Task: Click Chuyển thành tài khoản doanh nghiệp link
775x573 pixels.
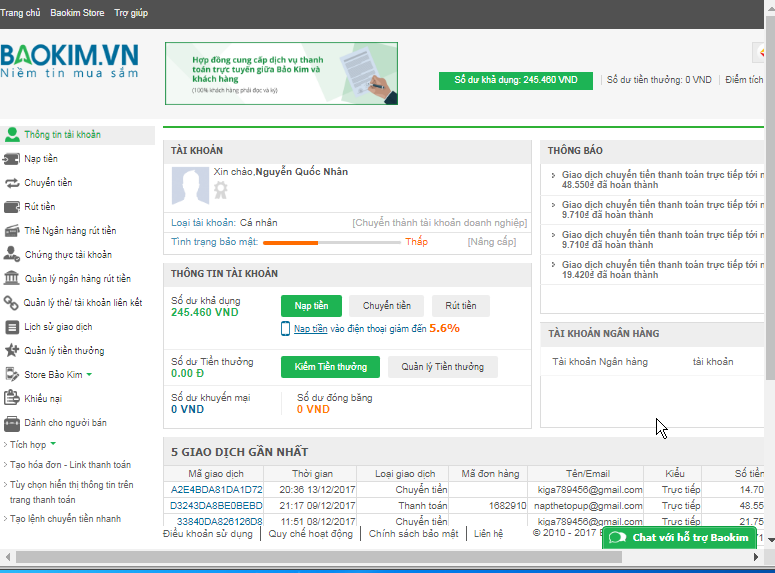Action: click(x=439, y=223)
